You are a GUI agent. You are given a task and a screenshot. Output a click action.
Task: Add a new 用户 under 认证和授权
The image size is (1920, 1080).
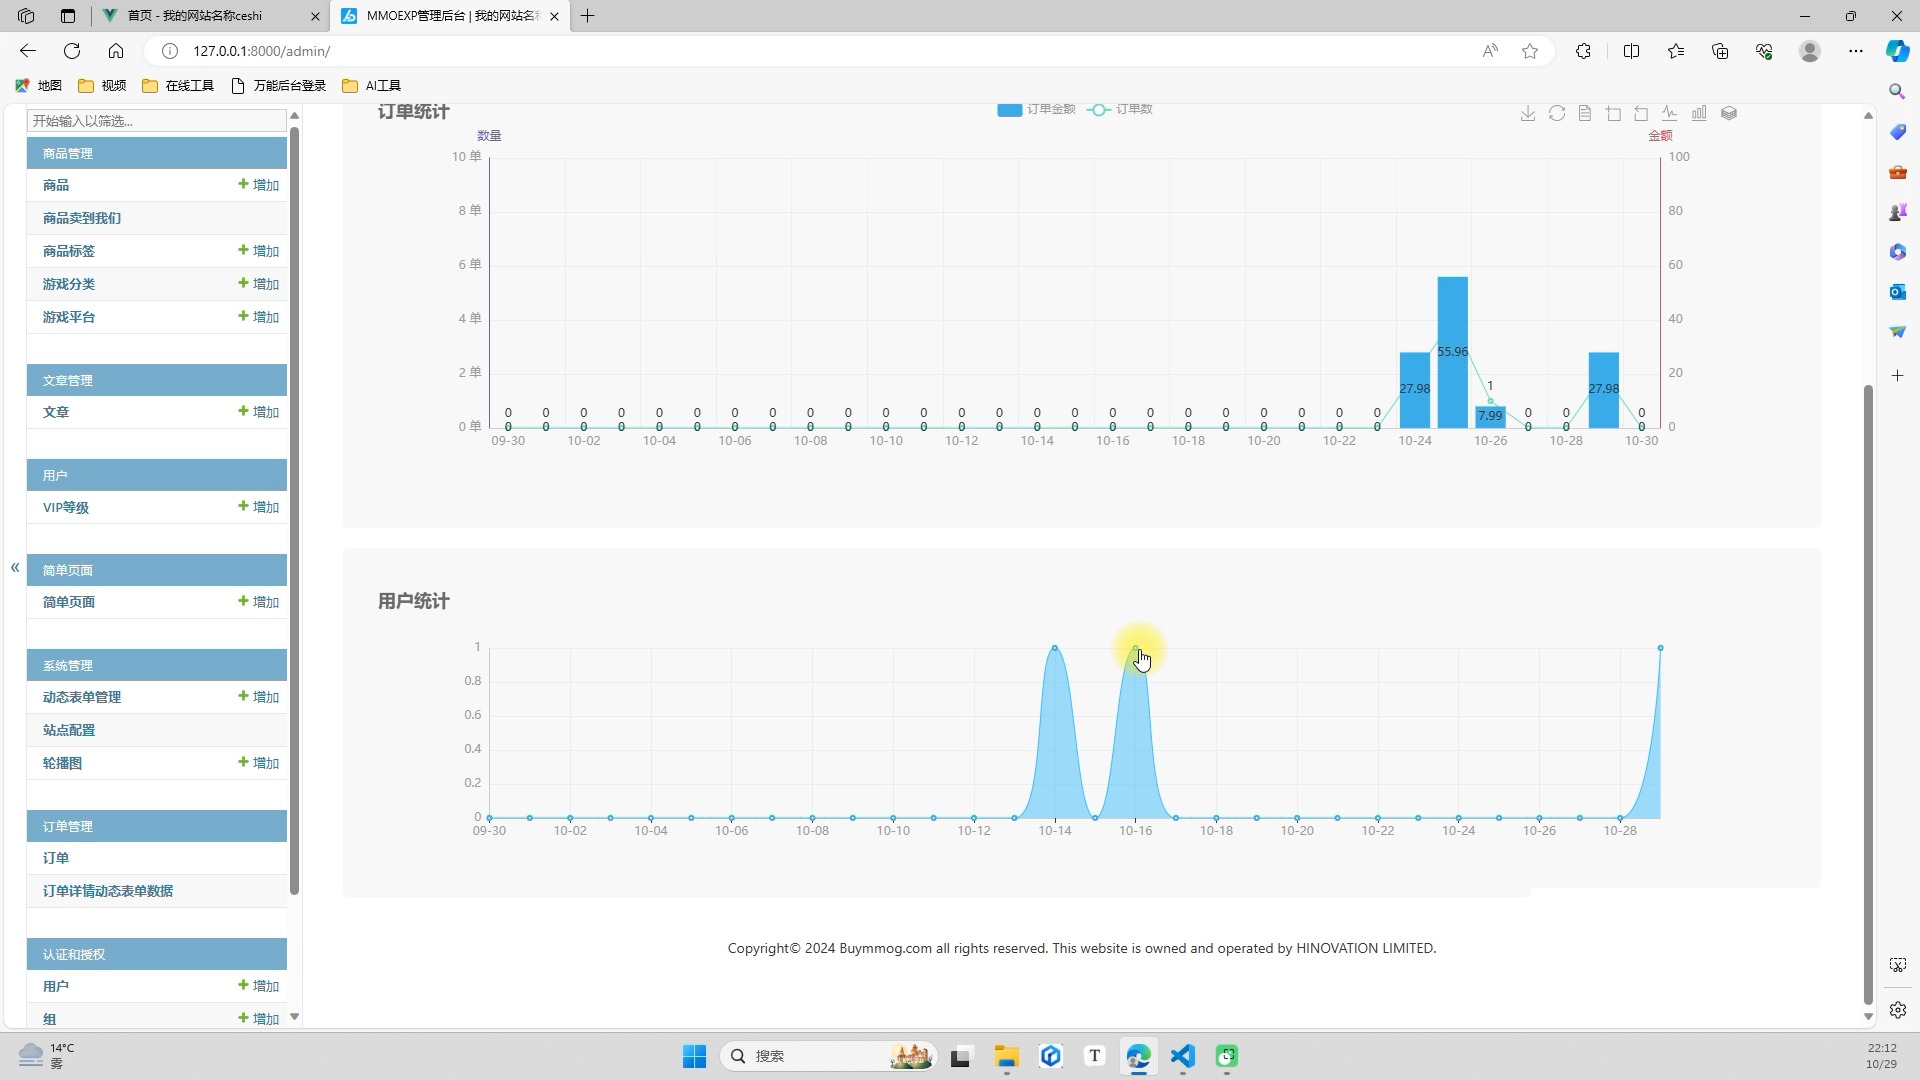pyautogui.click(x=259, y=986)
